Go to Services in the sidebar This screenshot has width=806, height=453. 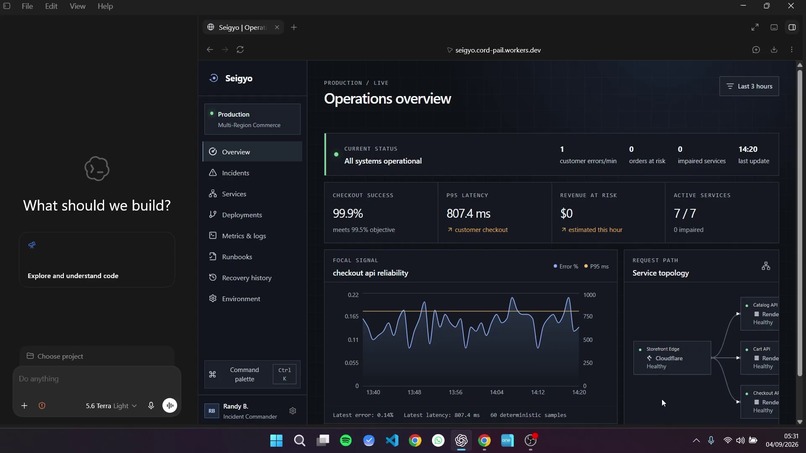coord(252,194)
